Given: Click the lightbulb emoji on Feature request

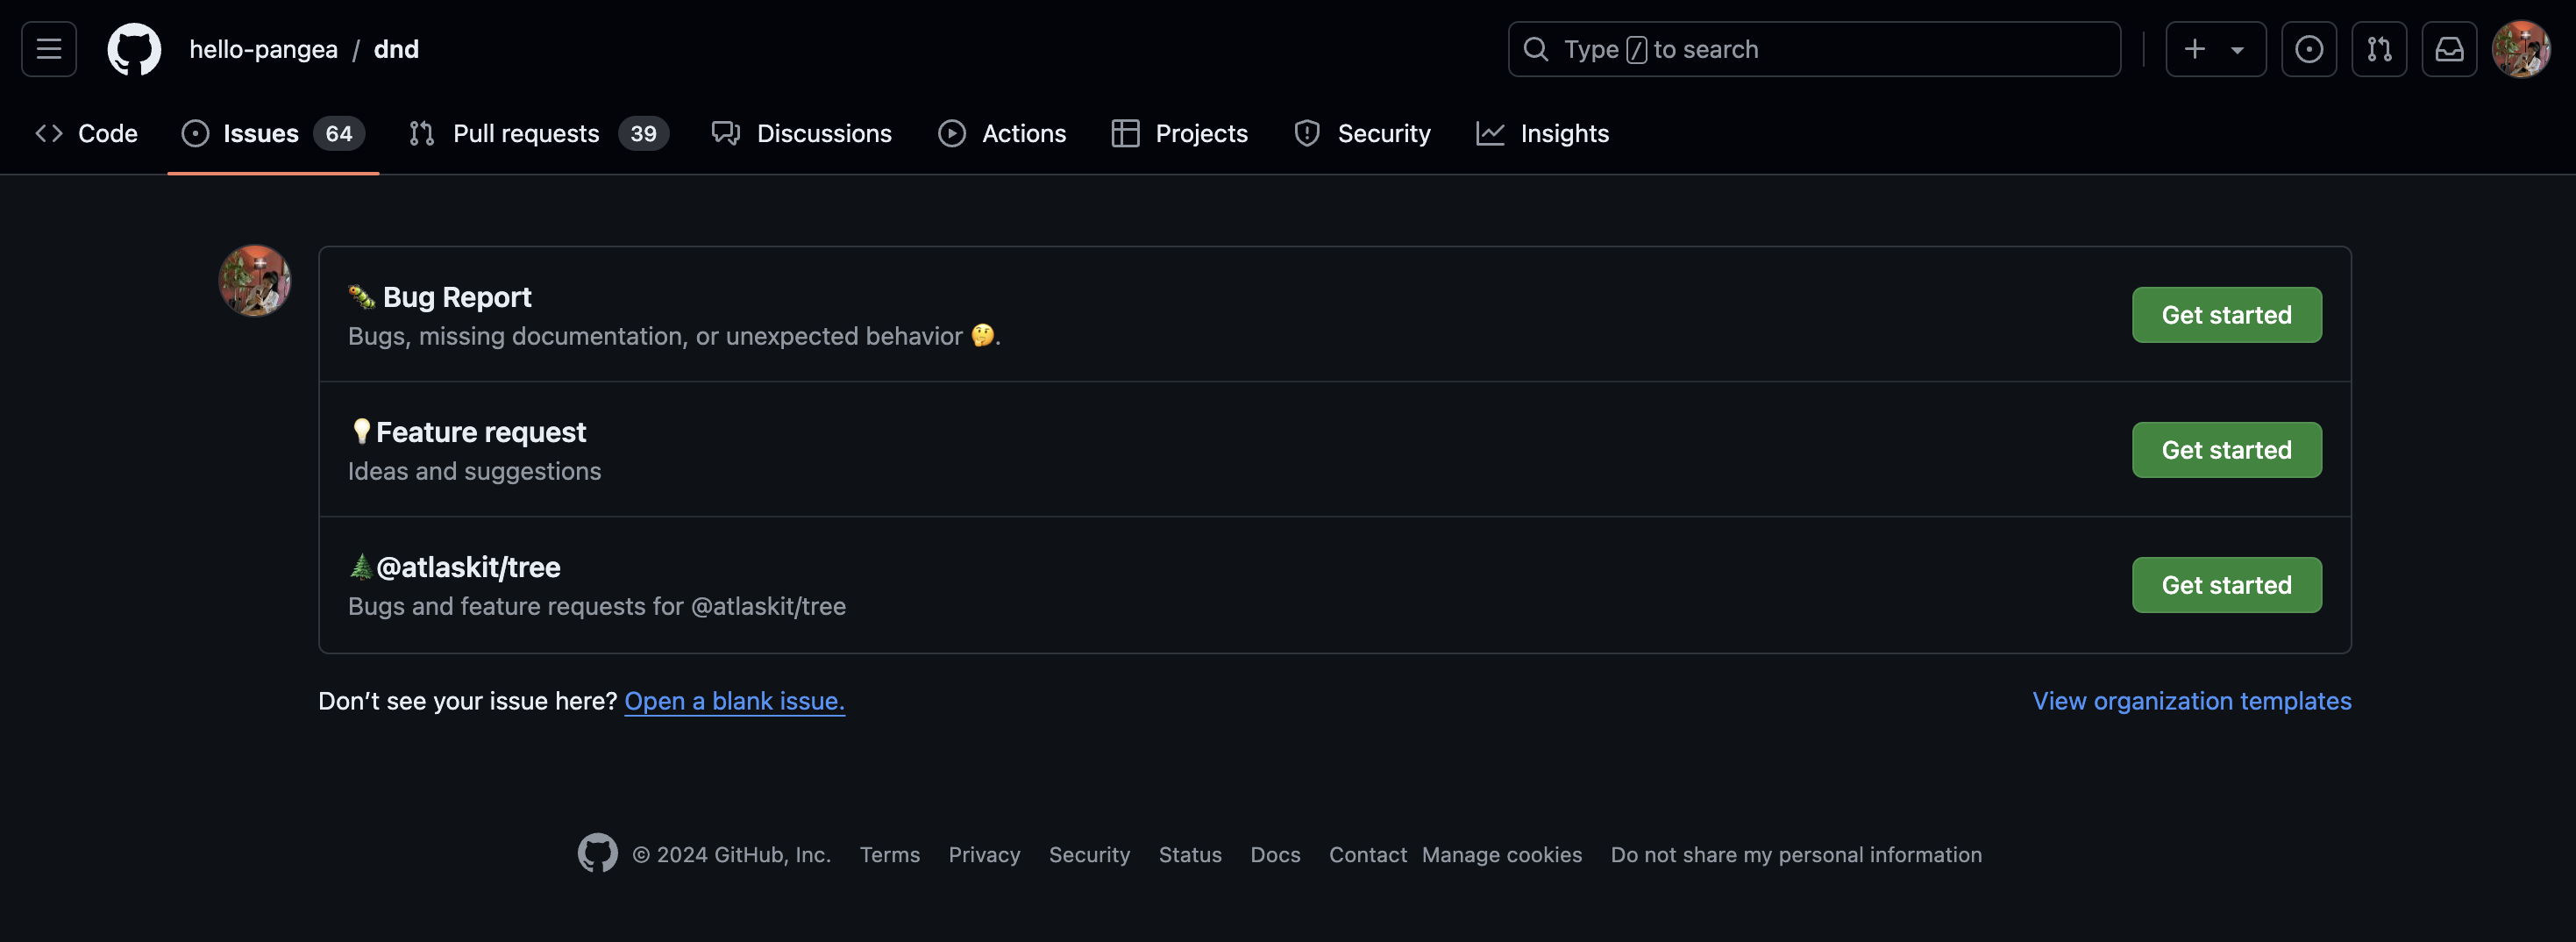Looking at the screenshot, I should [x=361, y=431].
